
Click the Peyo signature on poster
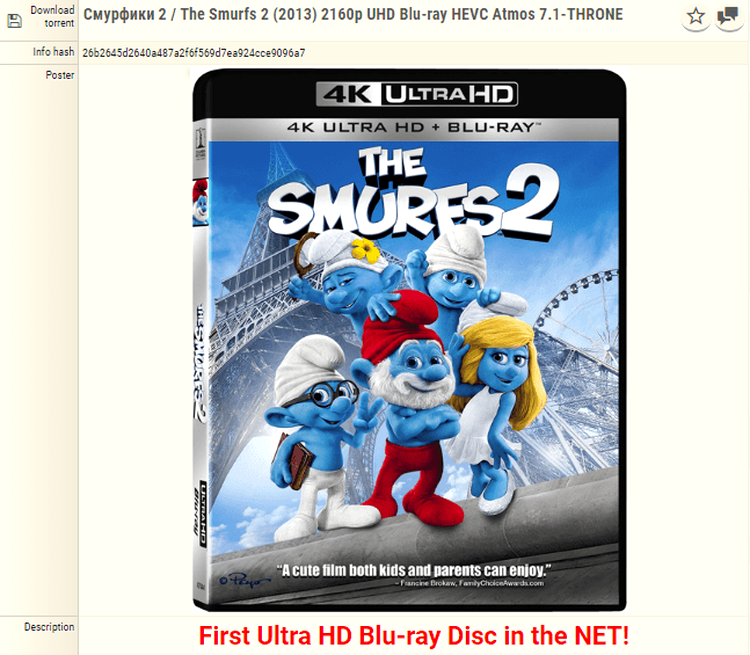(x=244, y=580)
